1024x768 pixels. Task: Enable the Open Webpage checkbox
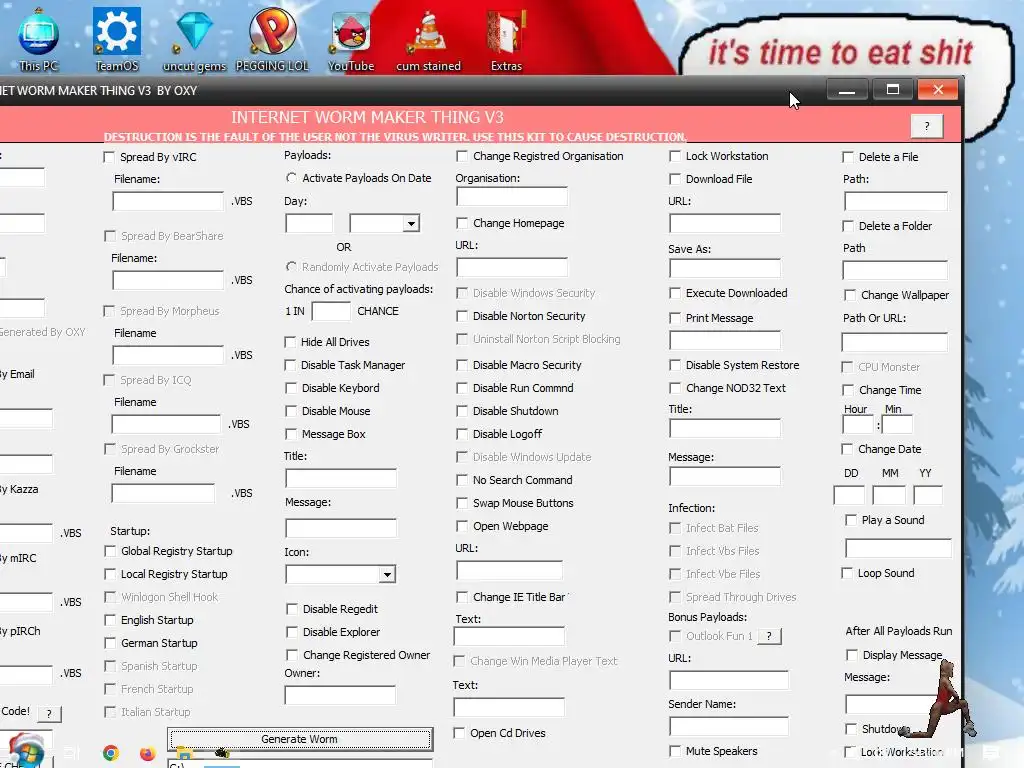(x=462, y=526)
